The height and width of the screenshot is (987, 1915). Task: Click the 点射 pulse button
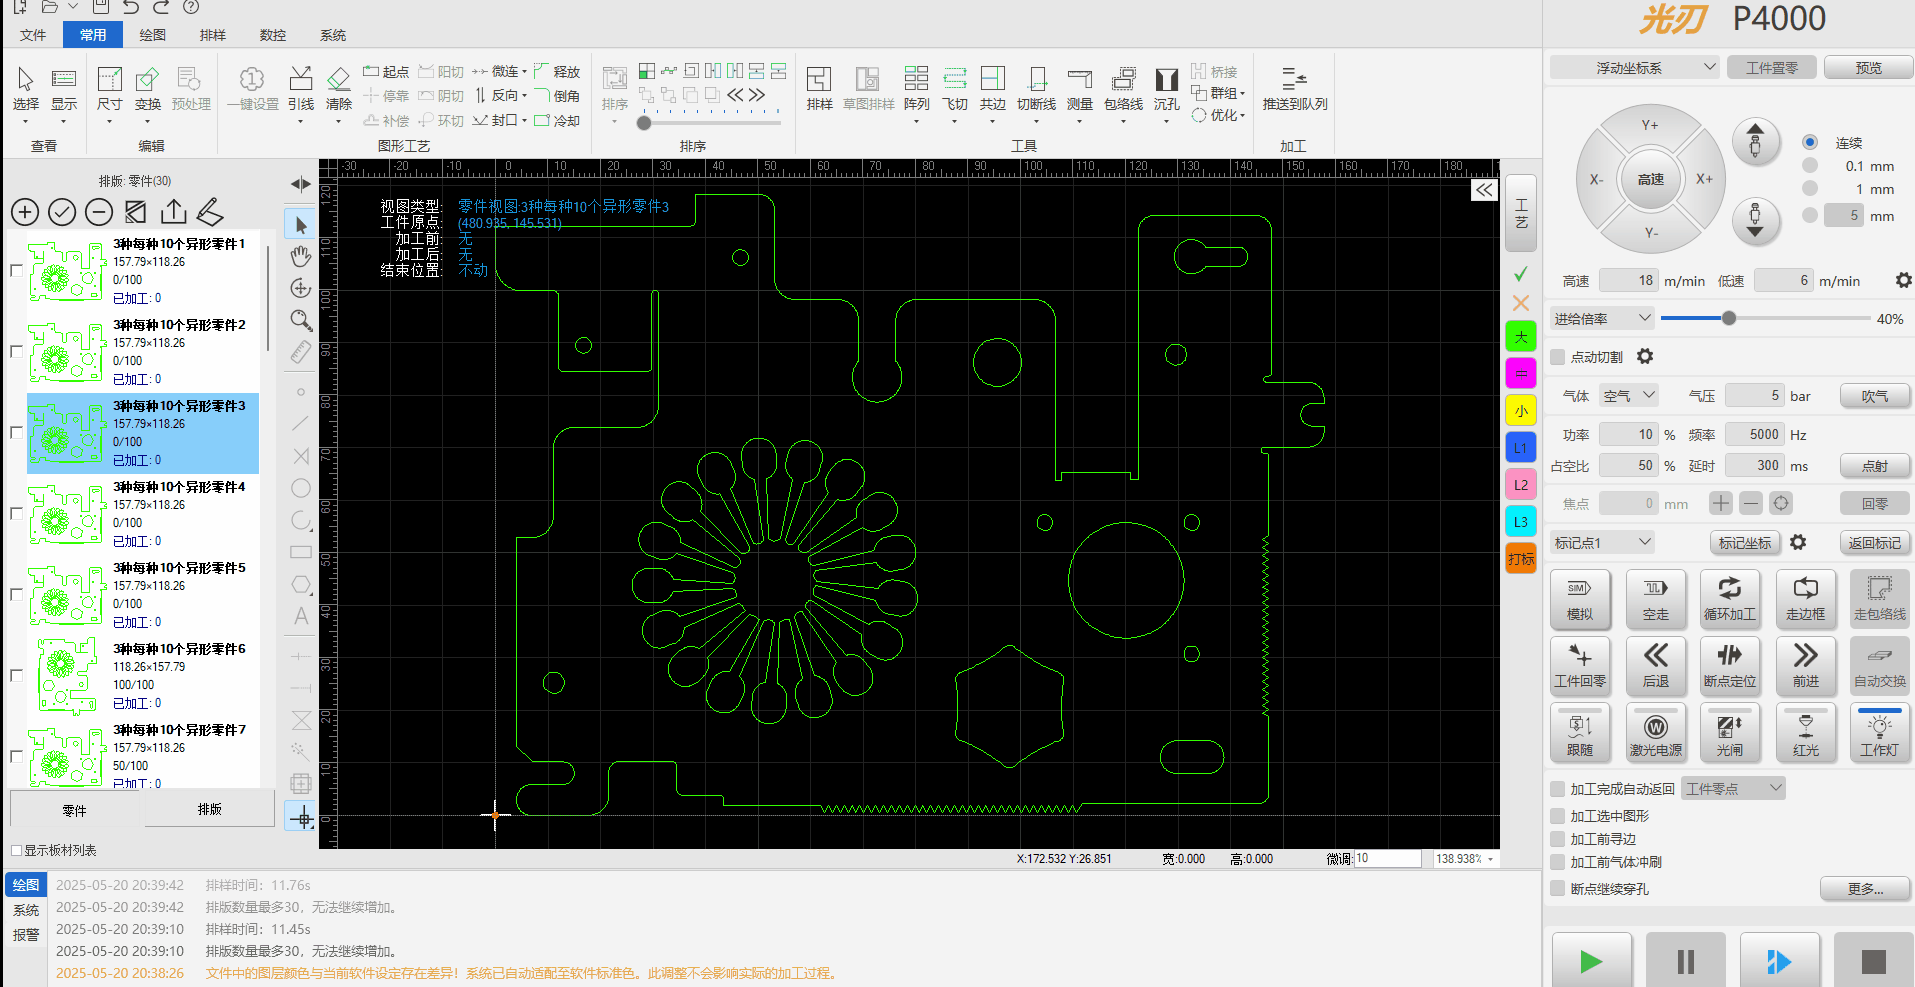[x=1875, y=466]
